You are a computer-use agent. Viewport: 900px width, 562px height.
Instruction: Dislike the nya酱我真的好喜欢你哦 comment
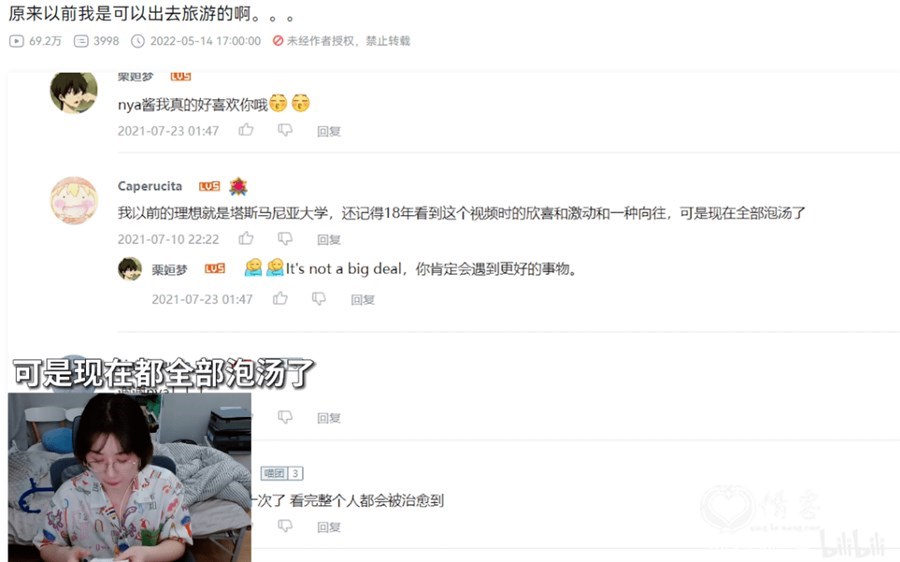(x=285, y=130)
